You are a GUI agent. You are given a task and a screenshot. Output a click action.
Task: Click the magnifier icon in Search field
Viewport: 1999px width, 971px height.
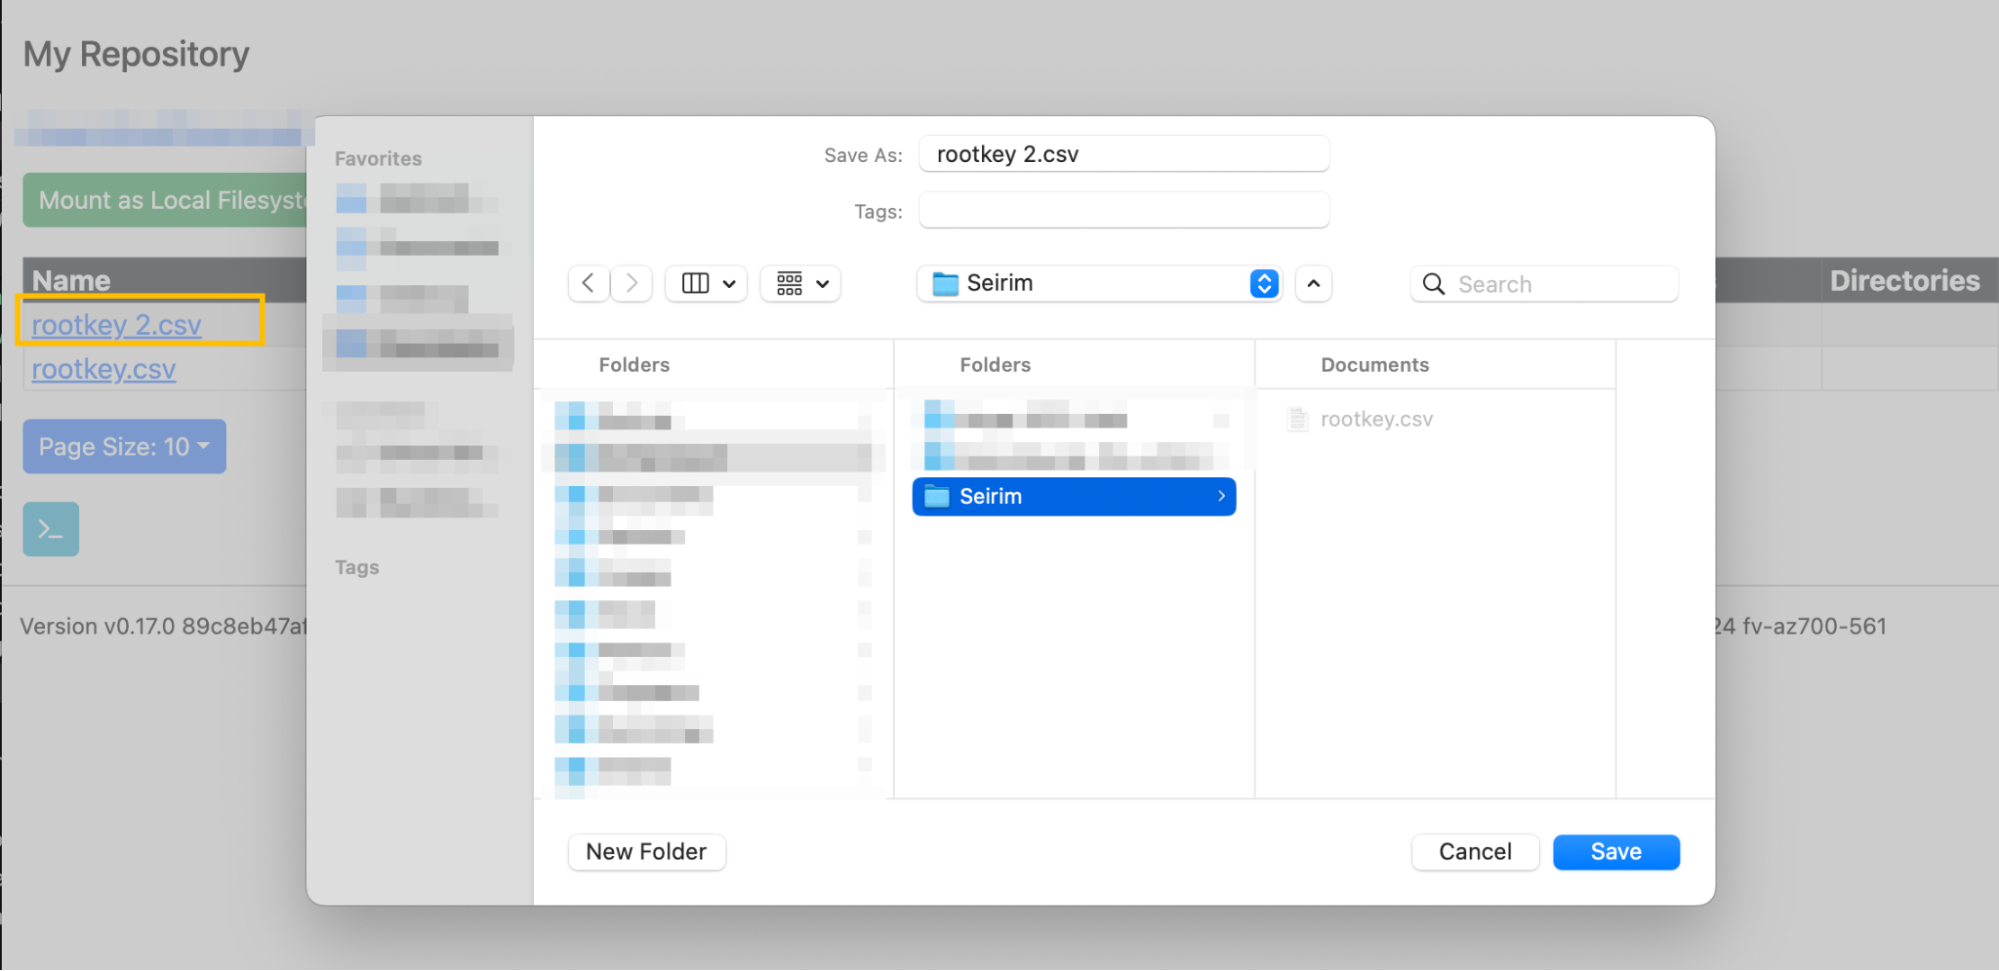1433,284
